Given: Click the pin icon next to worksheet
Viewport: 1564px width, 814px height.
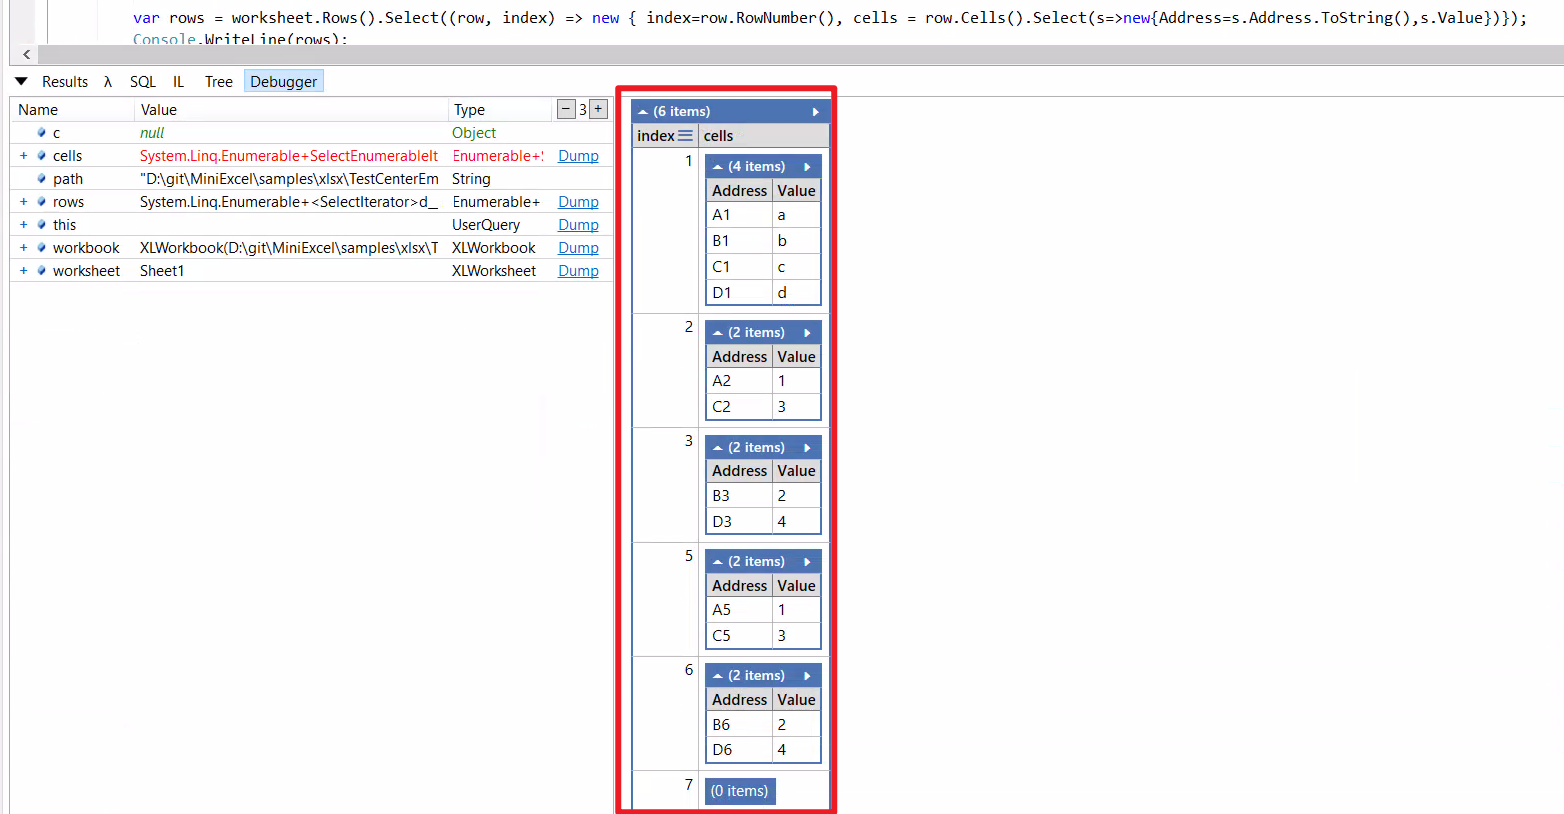Looking at the screenshot, I should tap(40, 270).
